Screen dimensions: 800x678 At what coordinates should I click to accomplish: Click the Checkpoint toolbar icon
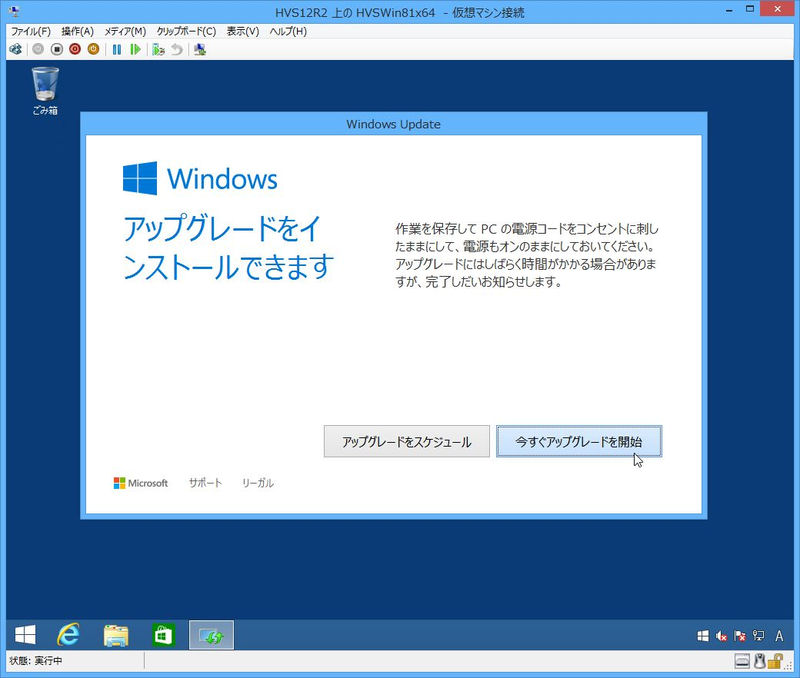tap(159, 49)
